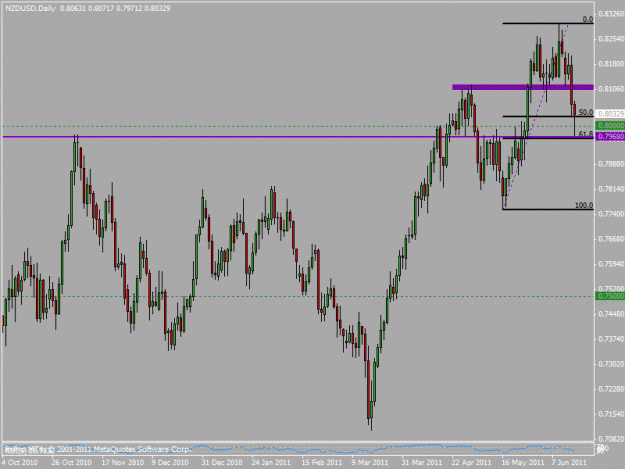Click the 0.78140 price axis label
Viewport: 625px width, 469px height.
[x=611, y=189]
